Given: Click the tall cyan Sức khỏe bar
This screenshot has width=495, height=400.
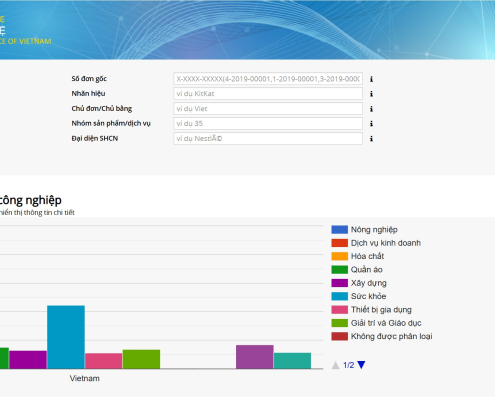Looking at the screenshot, I should tap(66, 337).
